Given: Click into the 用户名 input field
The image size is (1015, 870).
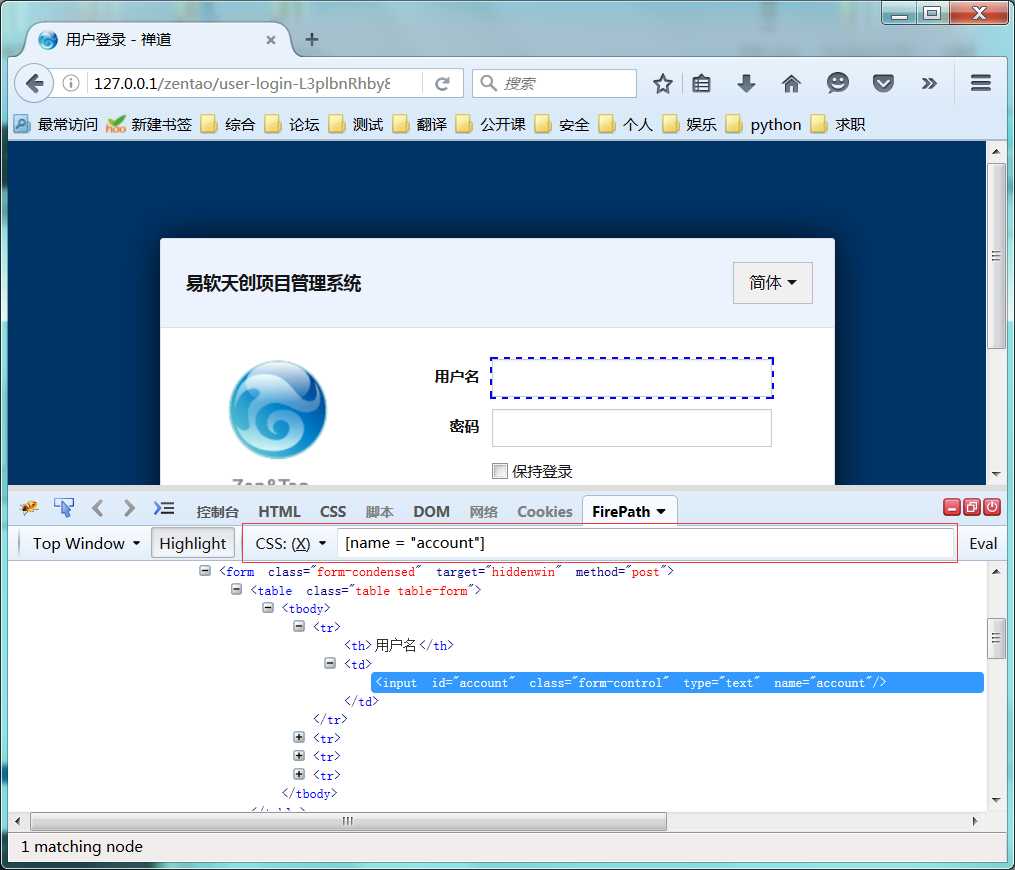Looking at the screenshot, I should click(632, 377).
